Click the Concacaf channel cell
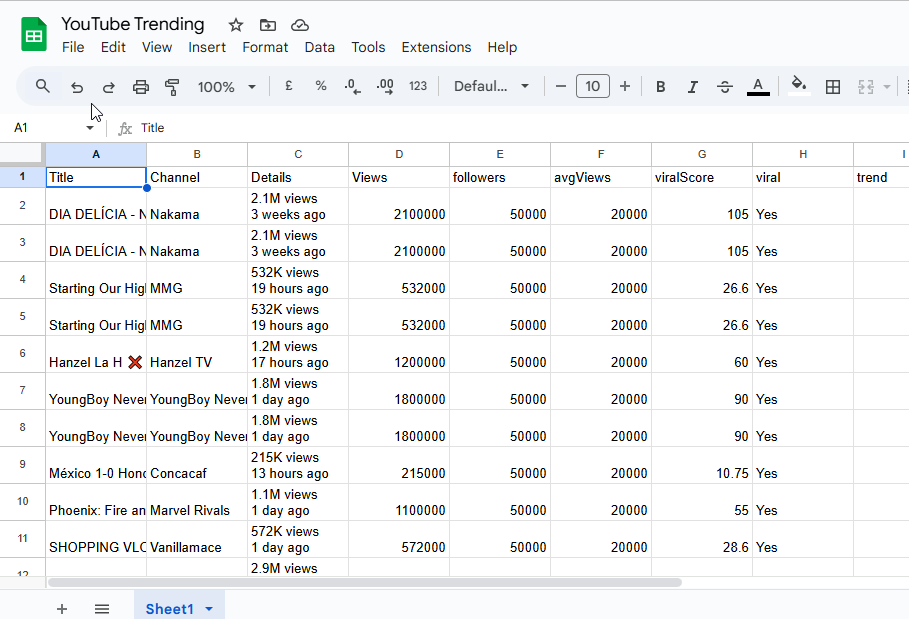Viewport: 909px width, 619px height. [197, 465]
